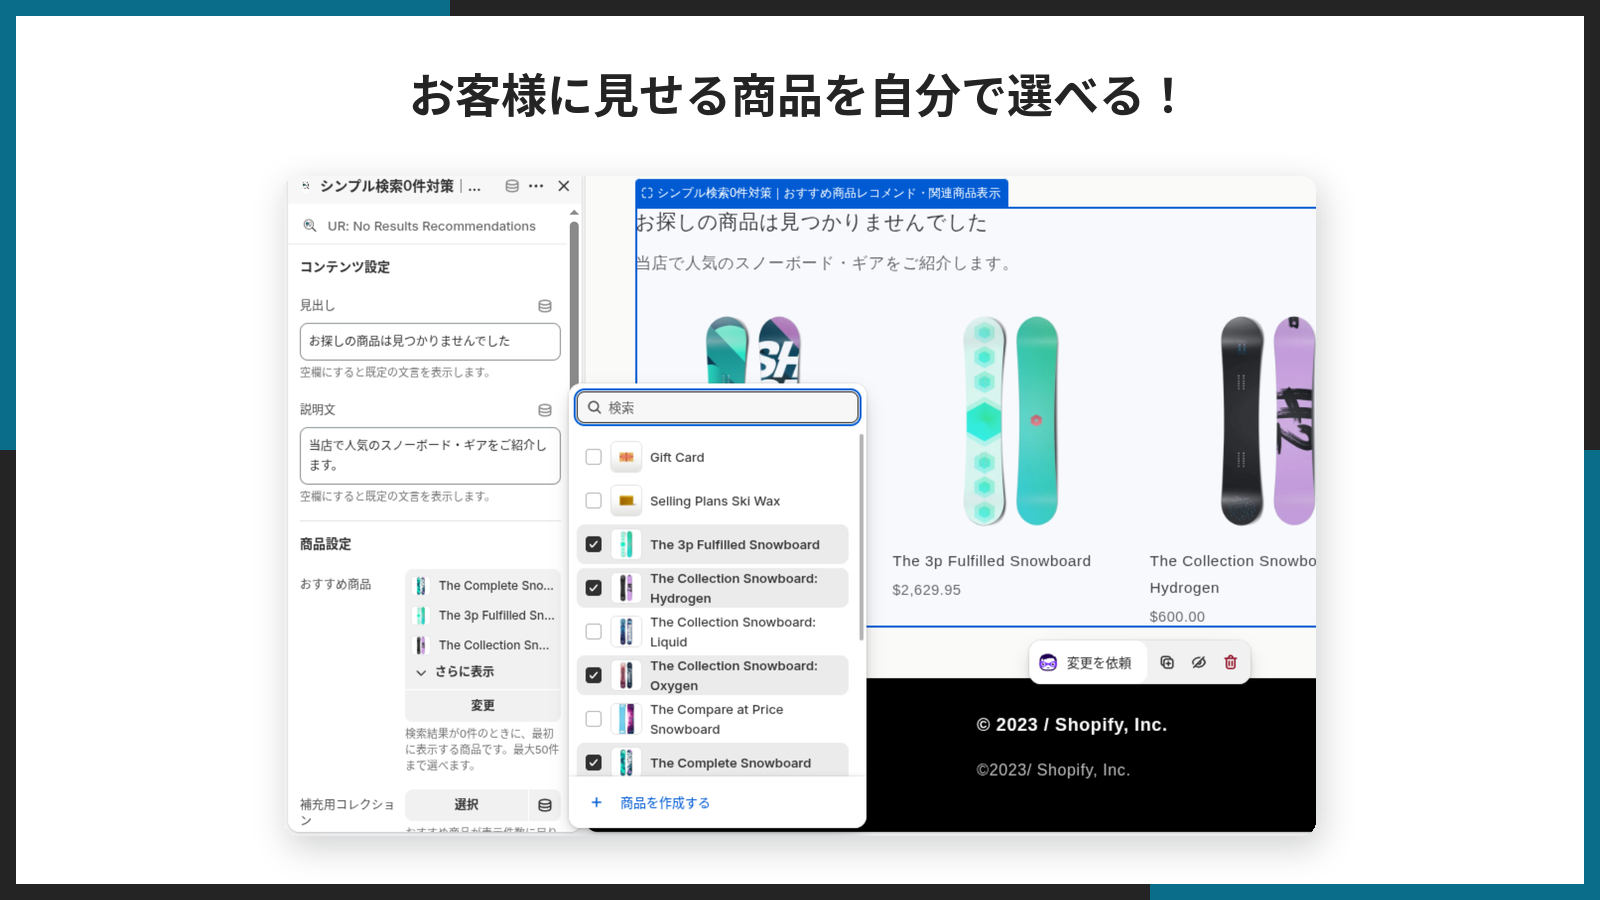
Task: Click the settings panel vertical scrollbar
Action: pos(574,300)
